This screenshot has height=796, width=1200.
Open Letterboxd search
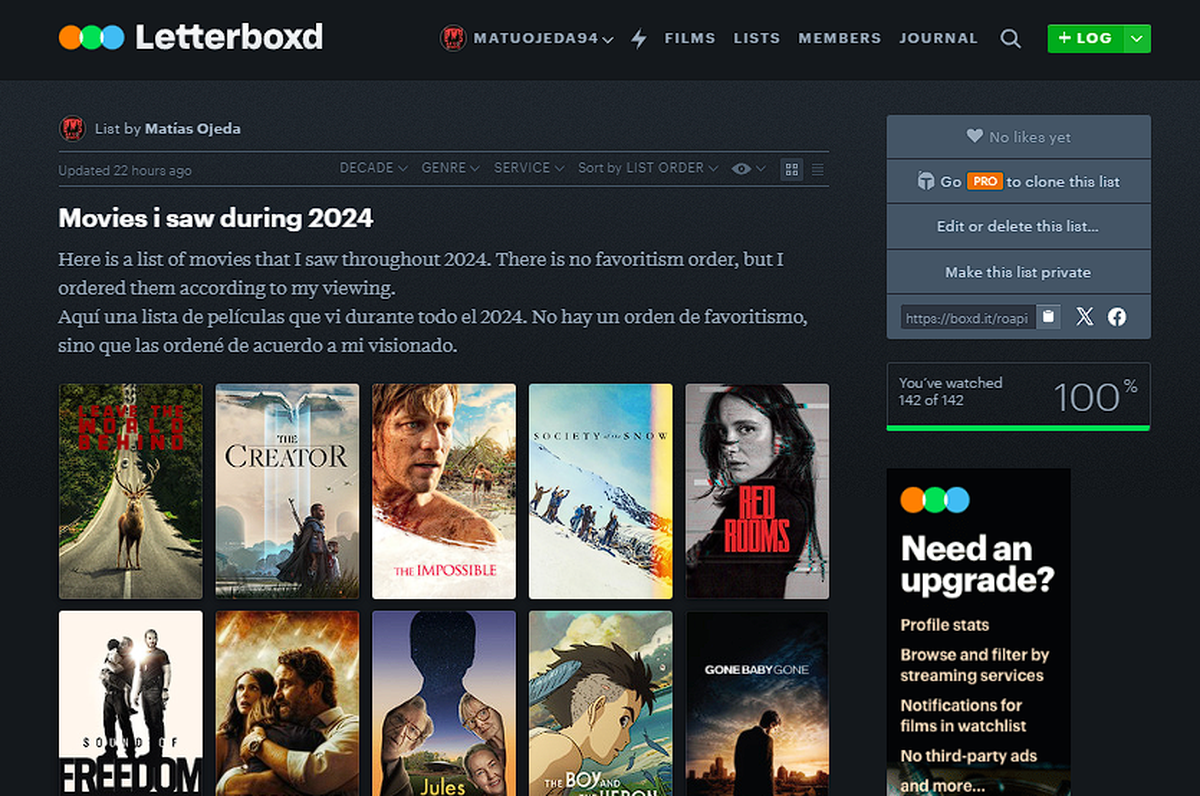click(x=1010, y=38)
